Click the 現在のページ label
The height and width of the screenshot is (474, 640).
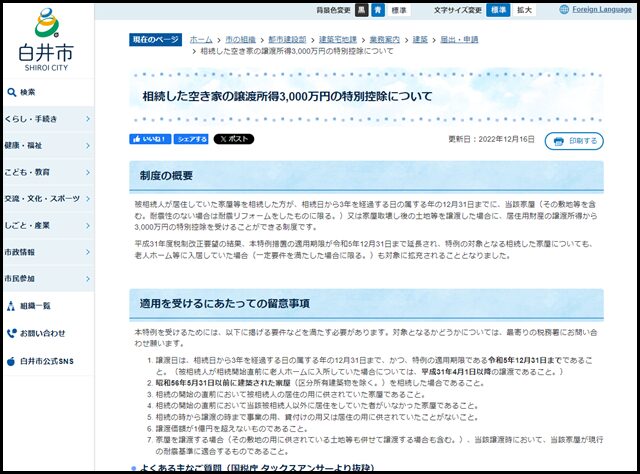tap(156, 40)
